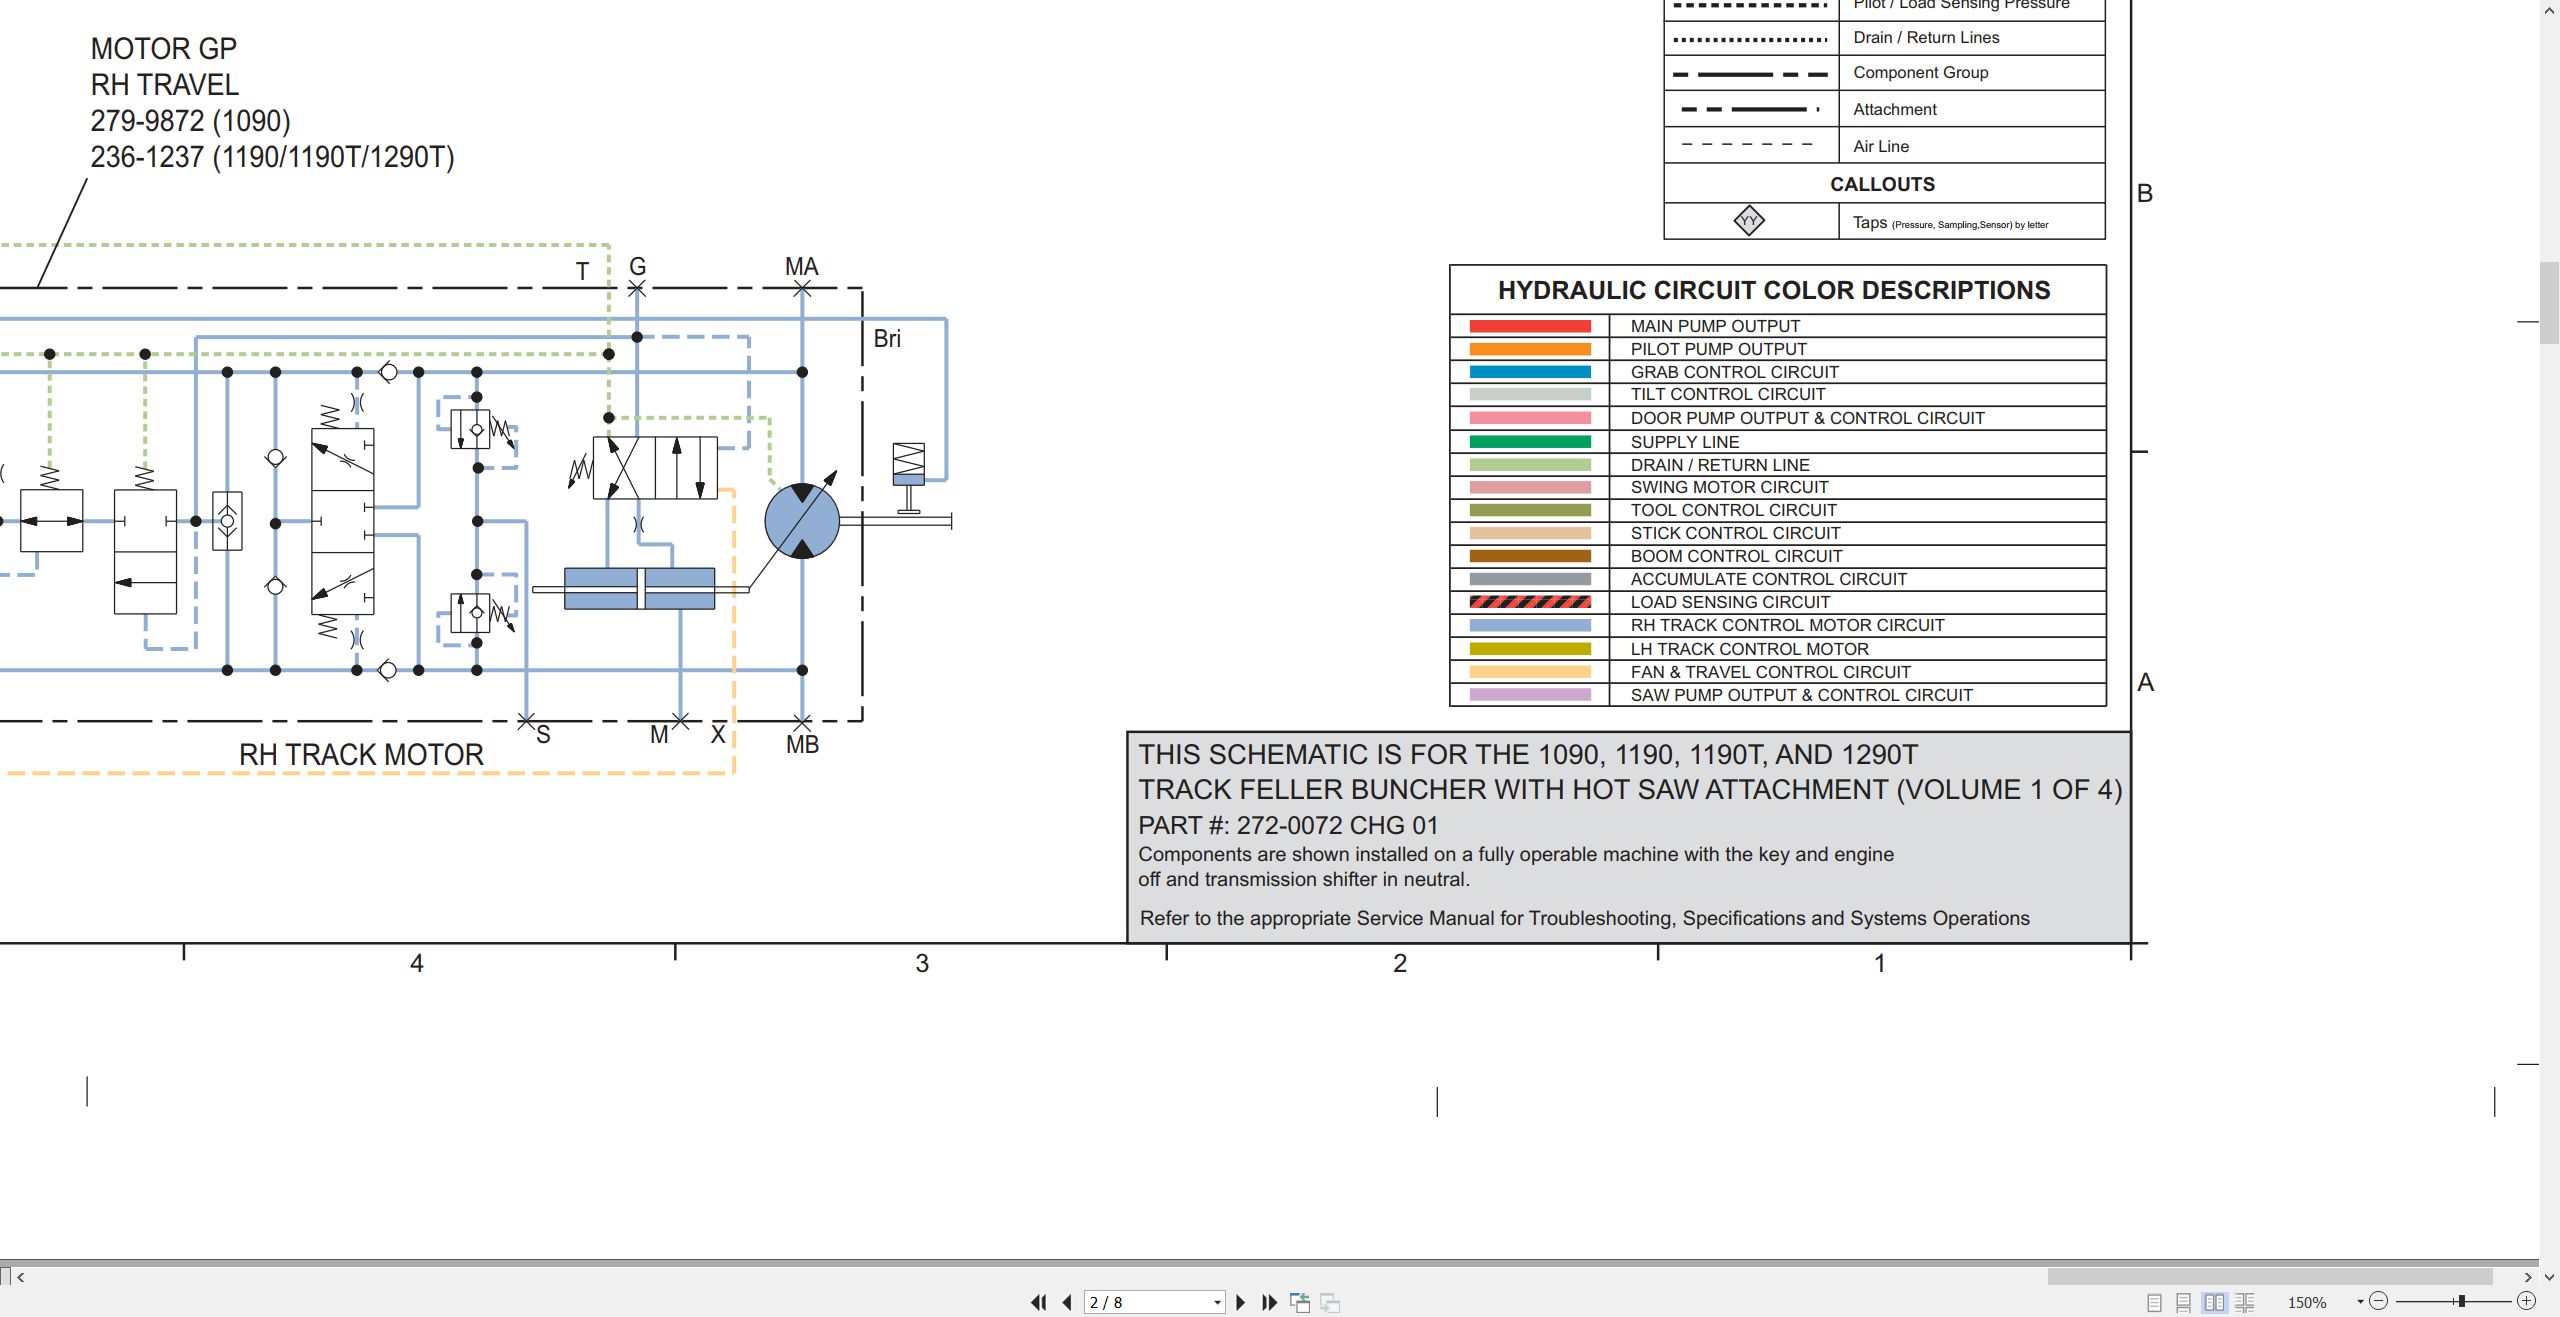The image size is (2560, 1317).
Task: Click the 'BOOM CONTROL CIRCUIT' text
Action: pyautogui.click(x=1736, y=556)
